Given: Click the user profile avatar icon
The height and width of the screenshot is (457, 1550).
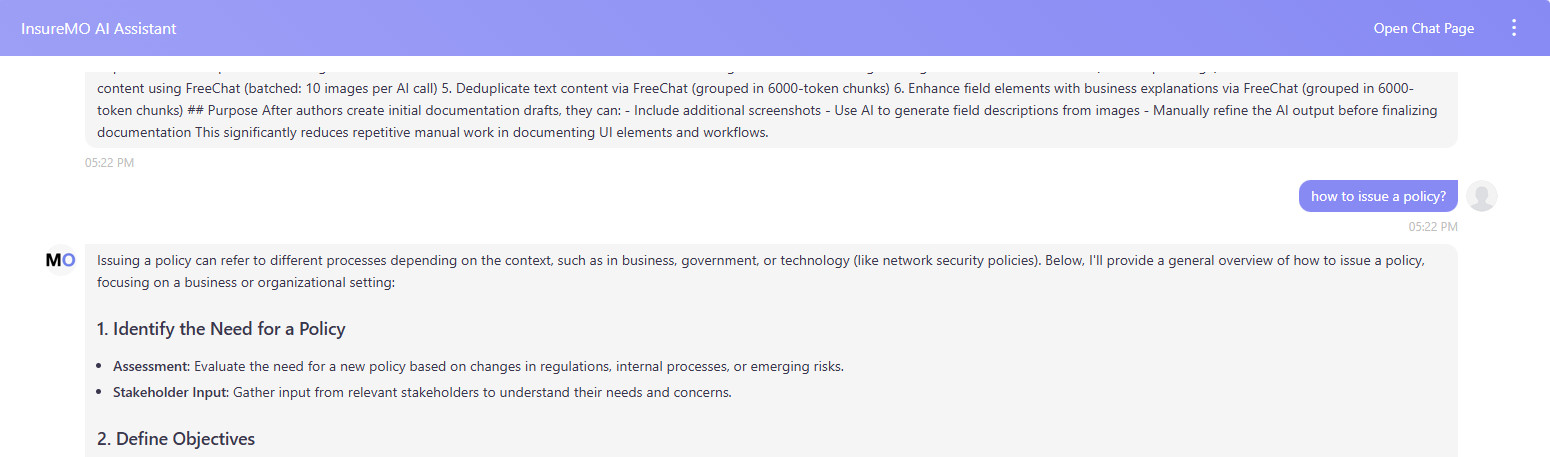Looking at the screenshot, I should pyautogui.click(x=1481, y=196).
